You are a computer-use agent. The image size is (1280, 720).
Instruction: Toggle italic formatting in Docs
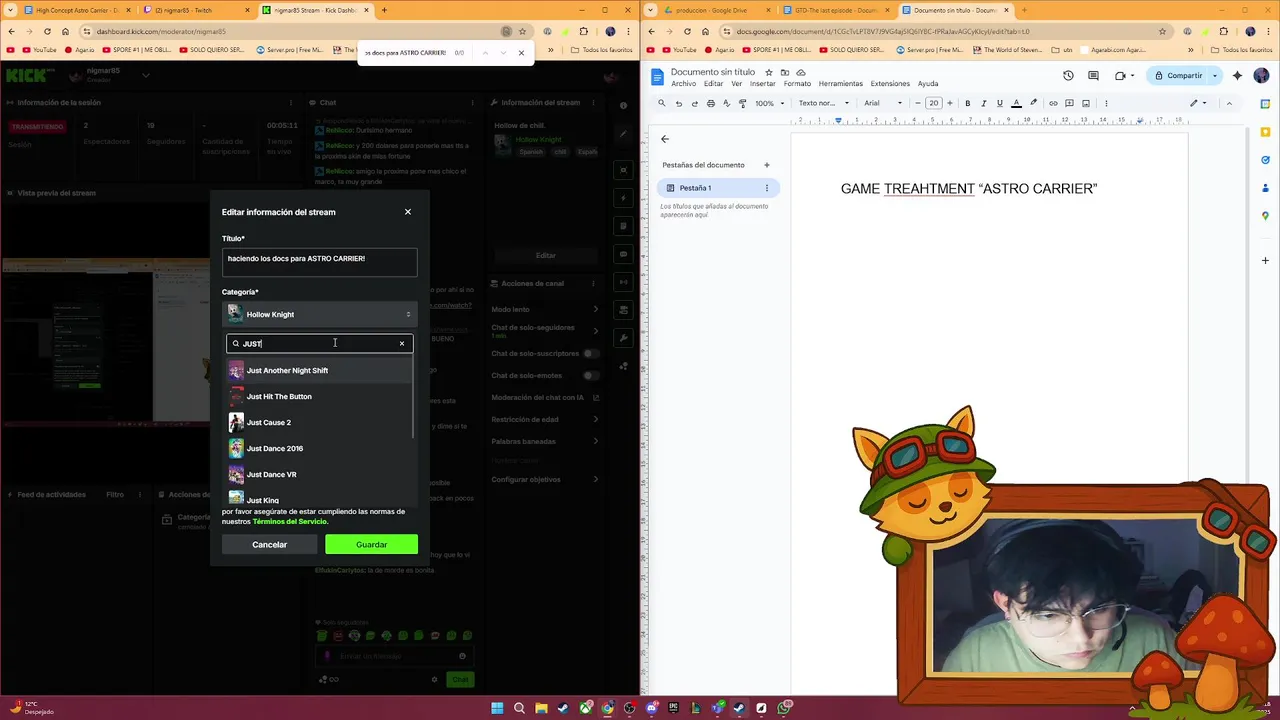tap(983, 103)
